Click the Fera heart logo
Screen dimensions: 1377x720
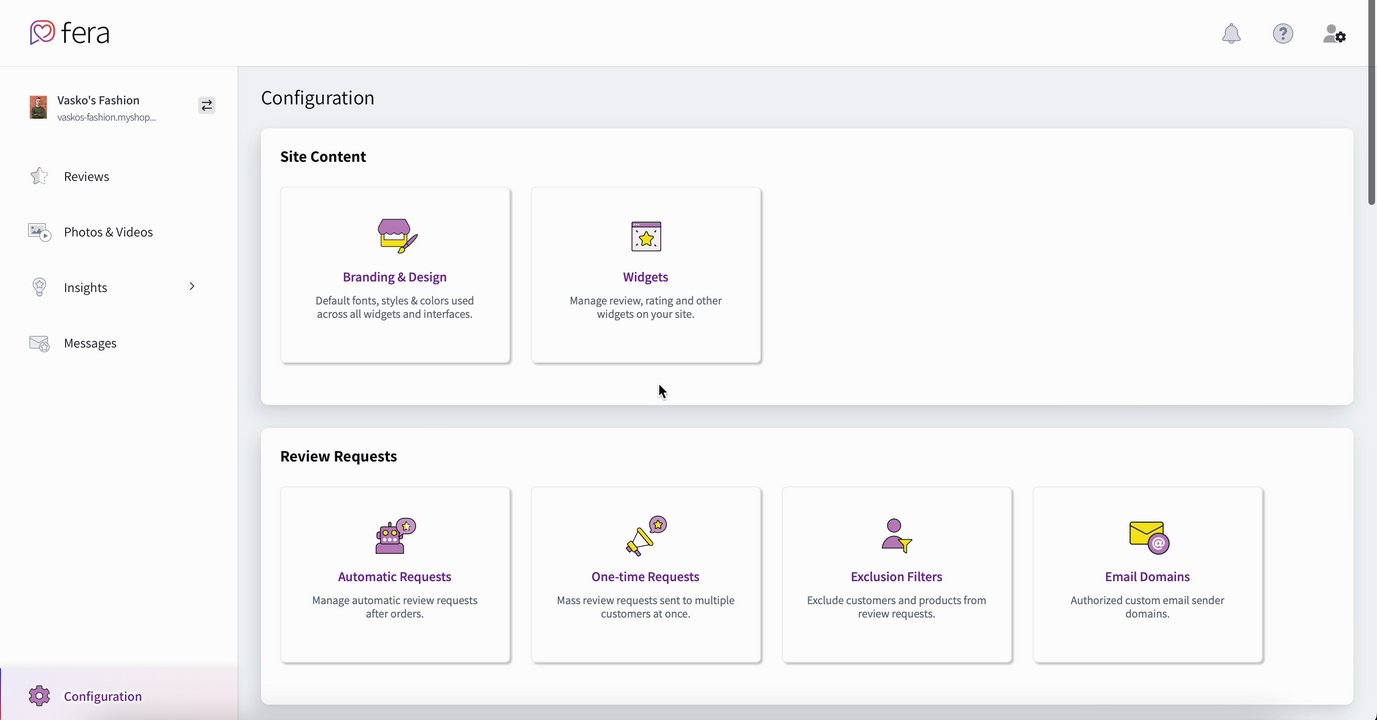tap(42, 33)
